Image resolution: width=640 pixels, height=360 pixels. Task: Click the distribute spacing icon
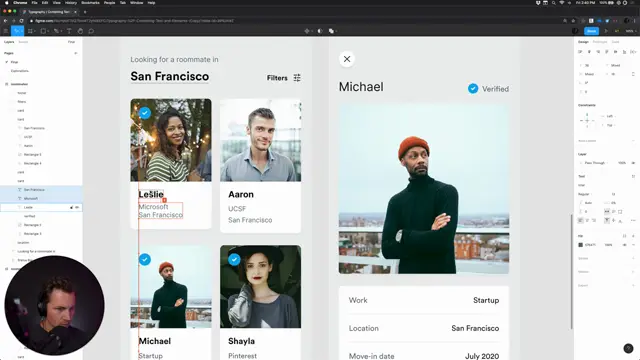(633, 52)
